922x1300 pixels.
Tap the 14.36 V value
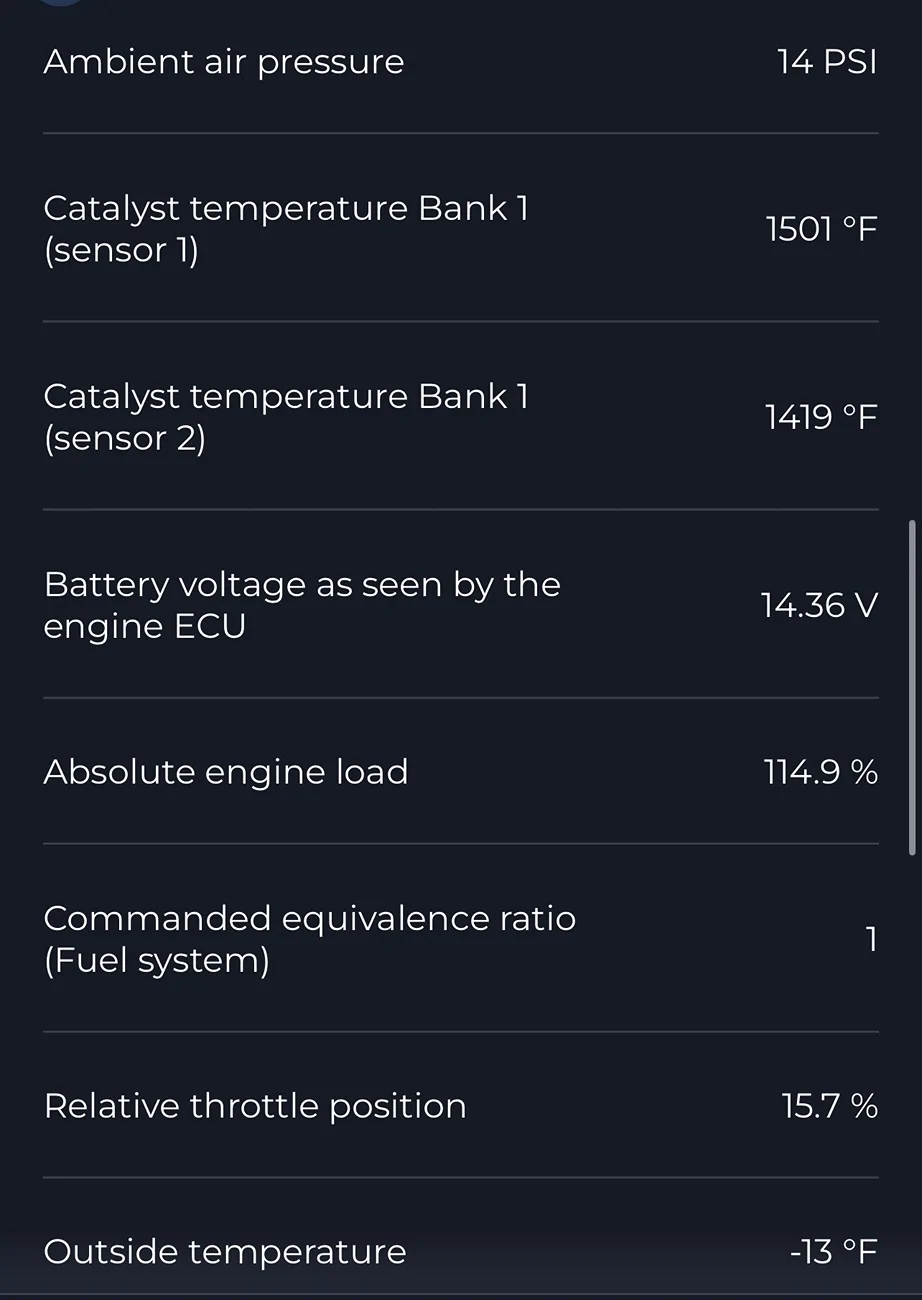tap(819, 605)
